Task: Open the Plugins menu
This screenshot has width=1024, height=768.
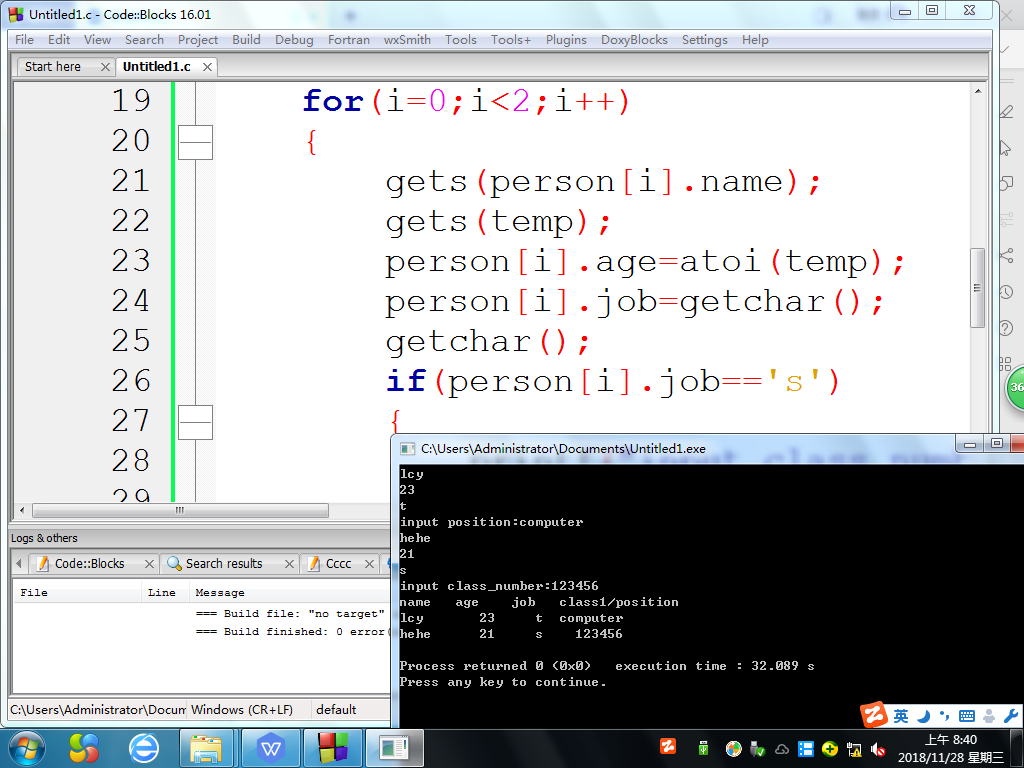Action: tap(566, 40)
